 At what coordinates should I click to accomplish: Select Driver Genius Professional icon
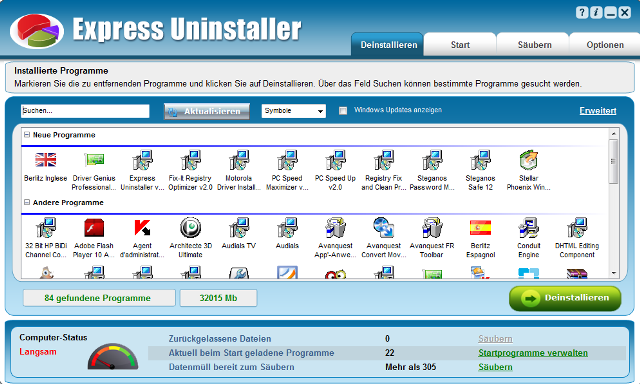coord(94,160)
